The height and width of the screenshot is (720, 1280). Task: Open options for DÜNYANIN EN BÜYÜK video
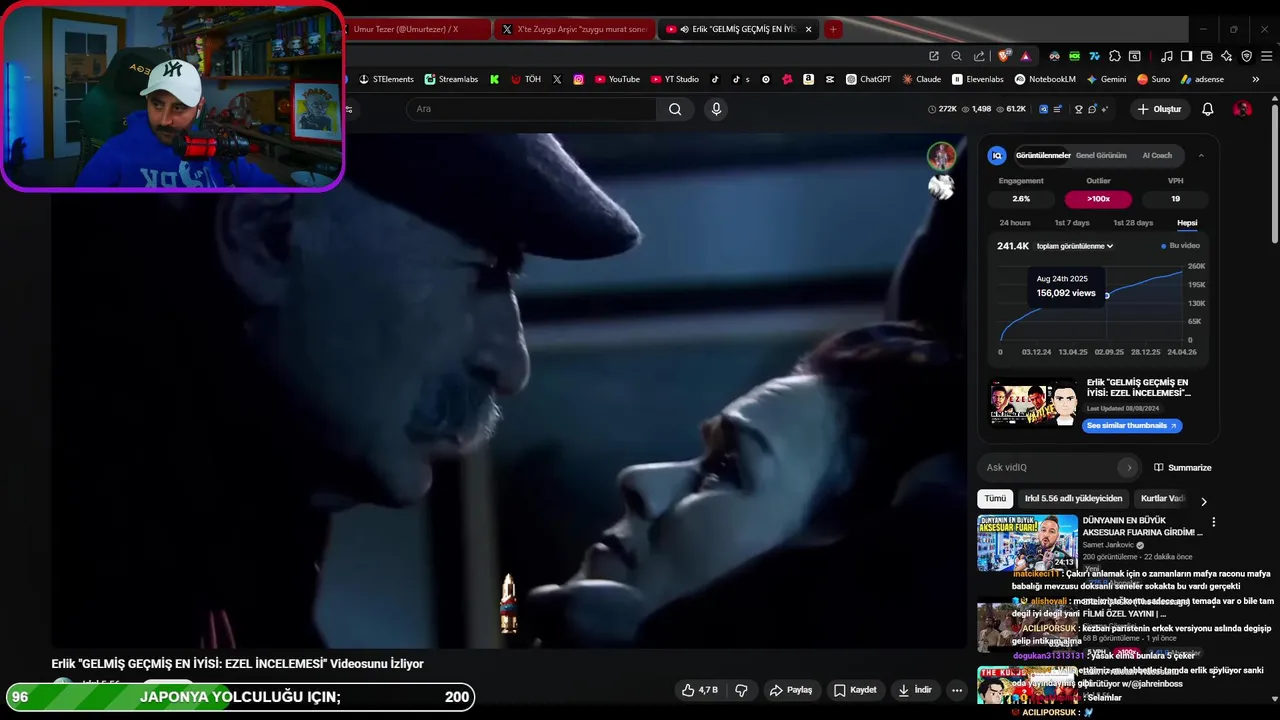click(1213, 522)
